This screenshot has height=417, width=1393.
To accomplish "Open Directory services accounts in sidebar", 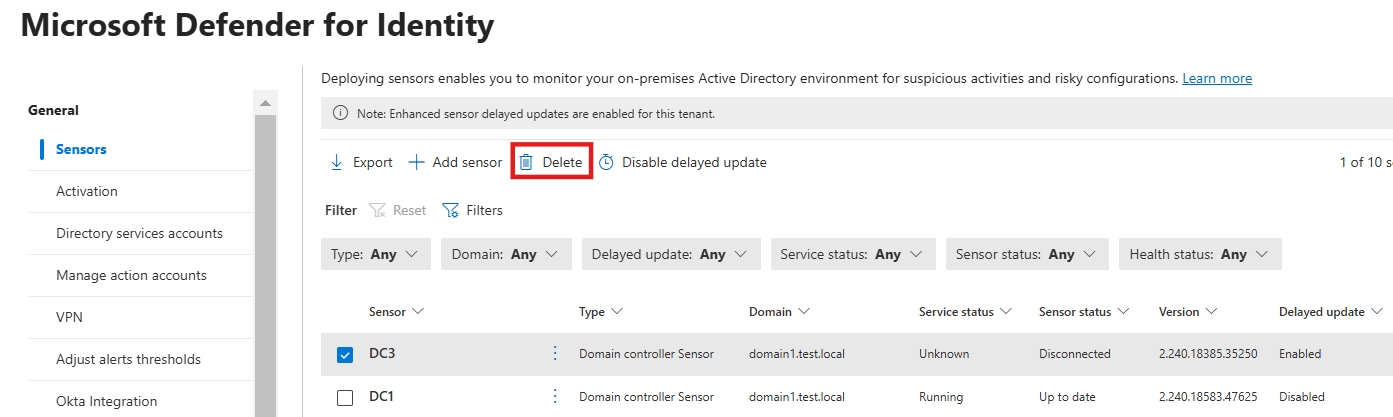I will pos(139,233).
